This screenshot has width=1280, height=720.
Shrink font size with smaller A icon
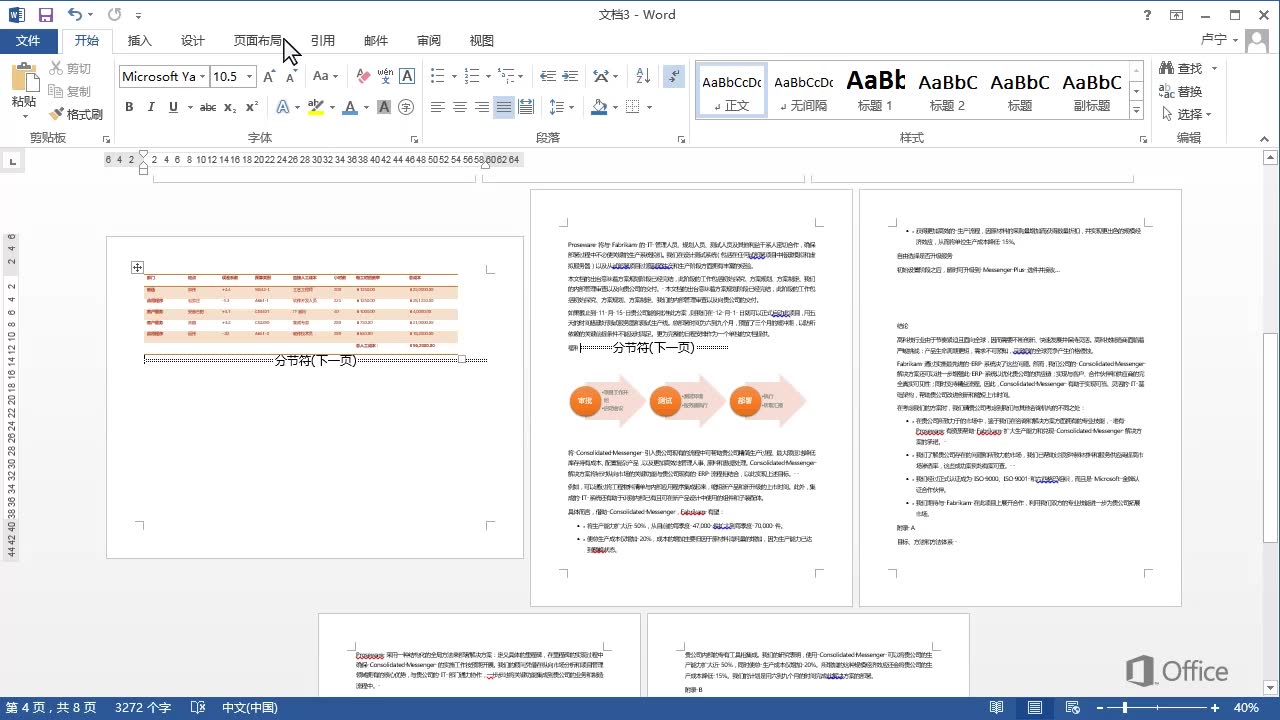292,76
